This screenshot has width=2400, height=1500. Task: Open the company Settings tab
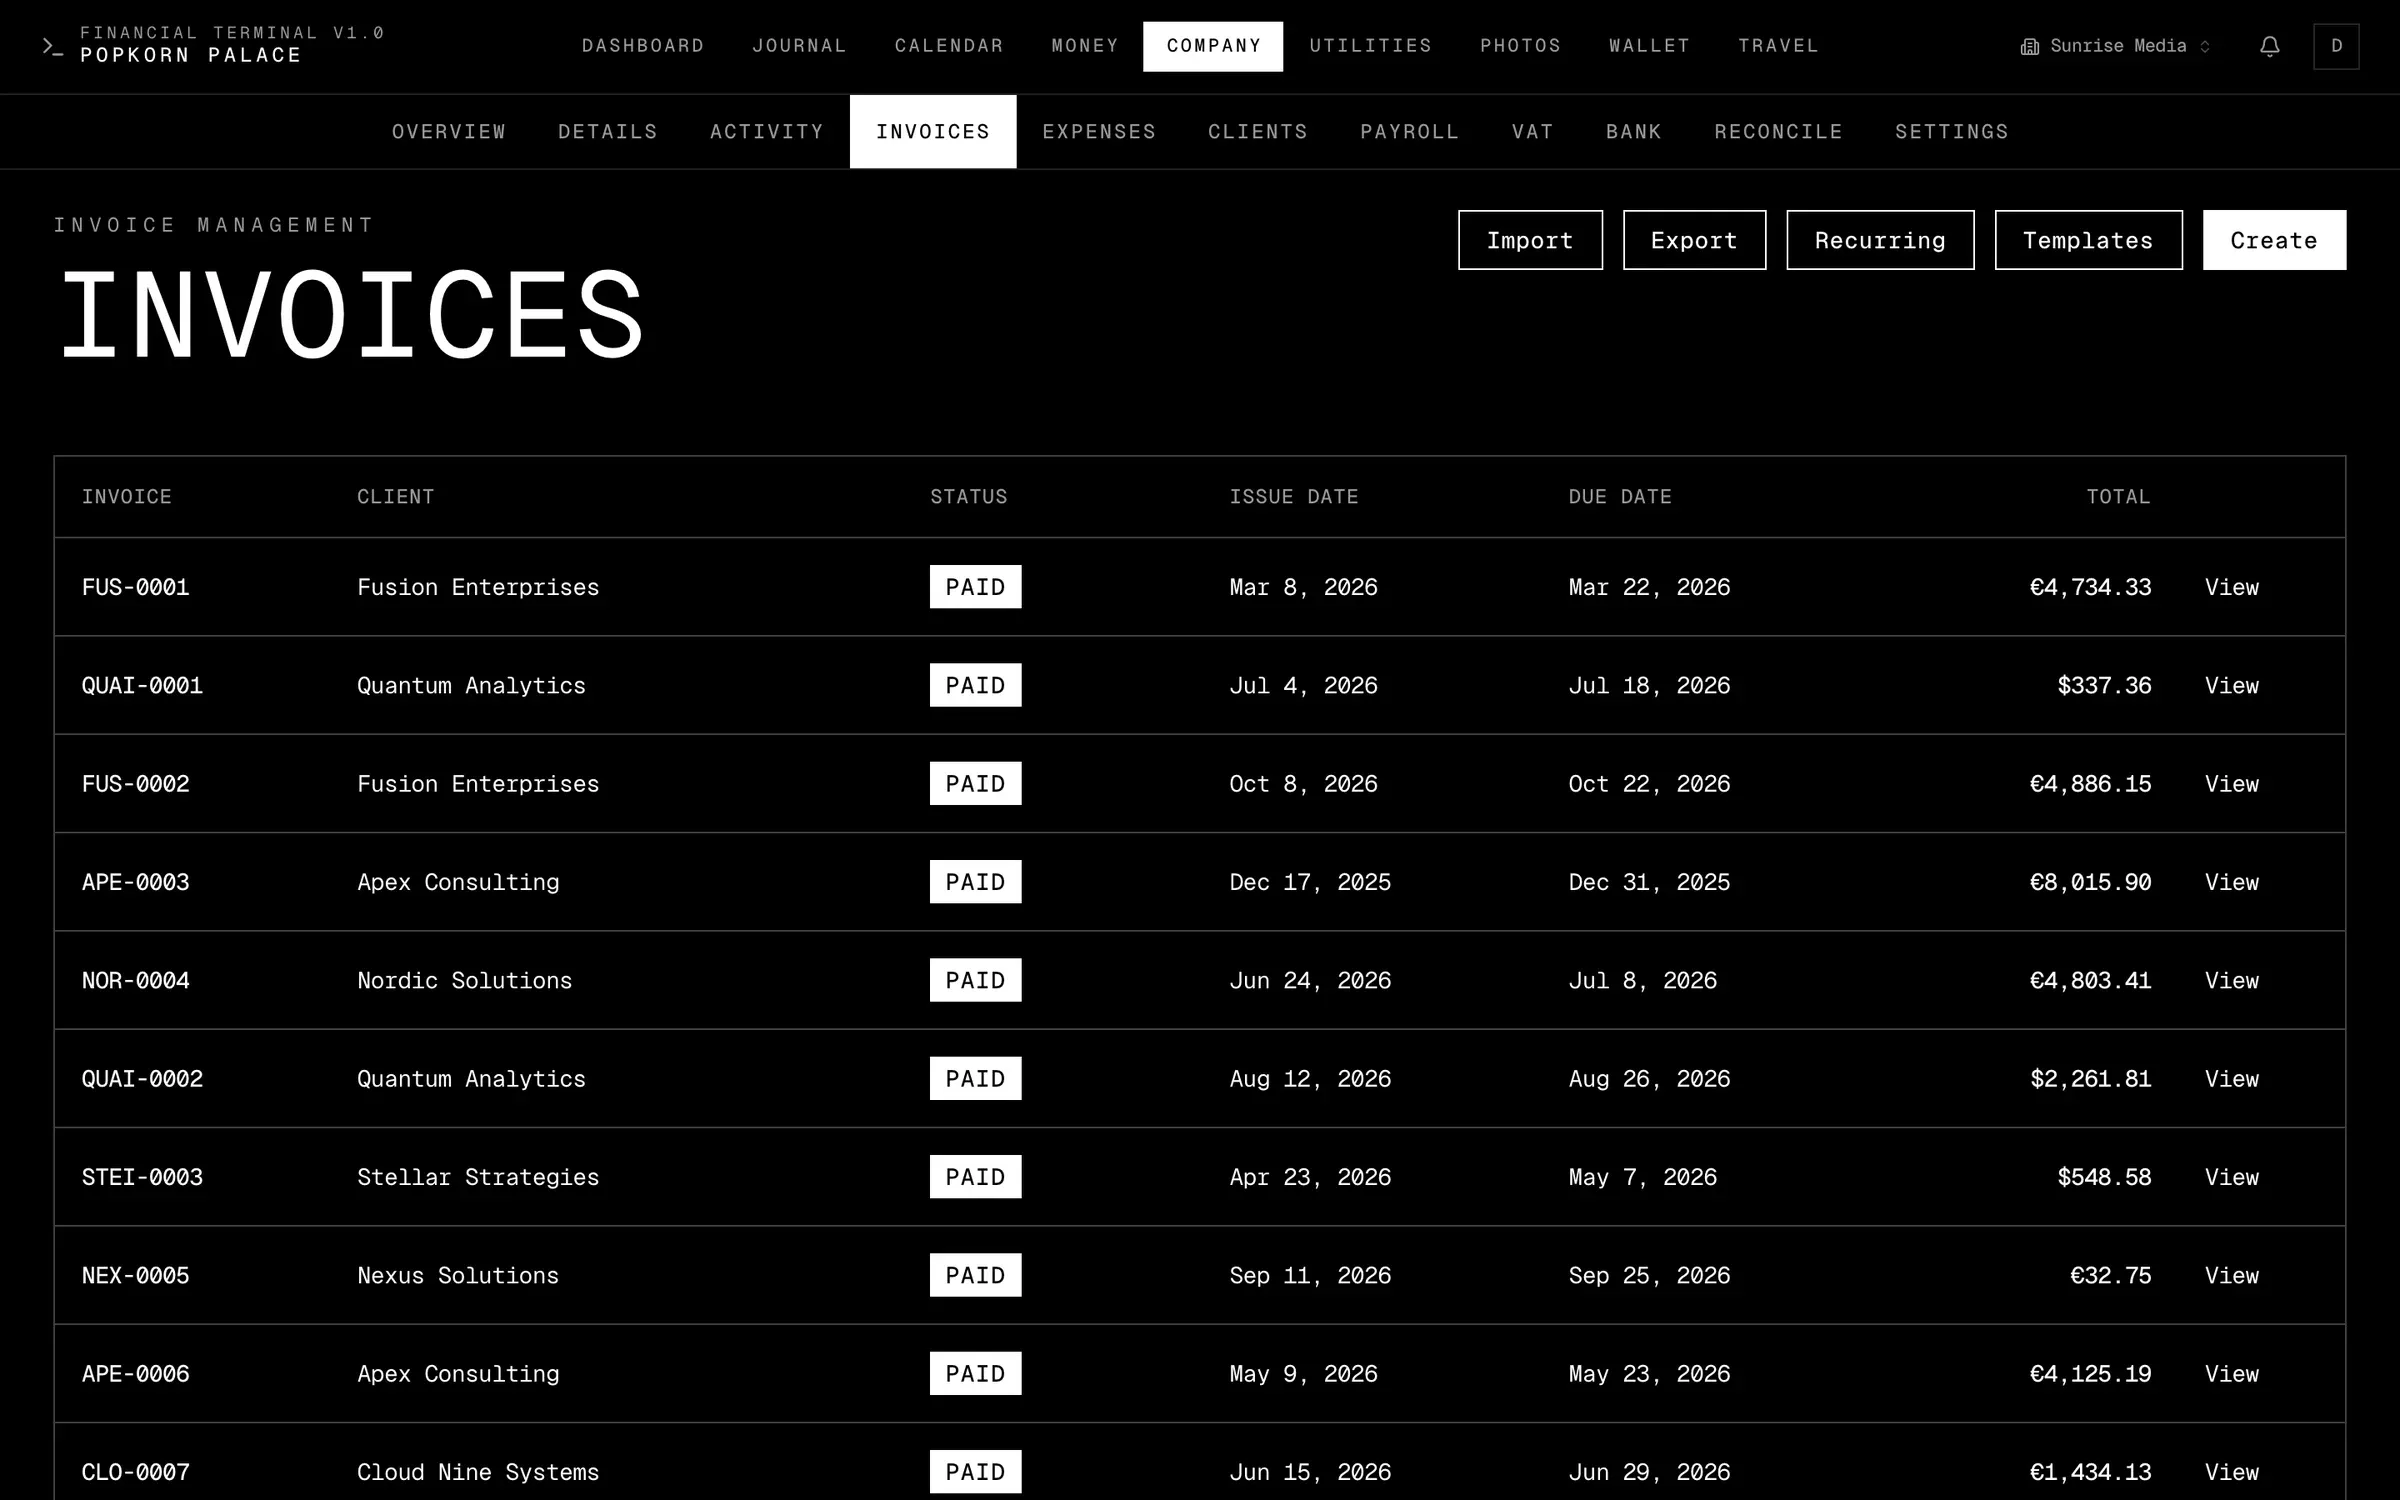click(x=1952, y=132)
